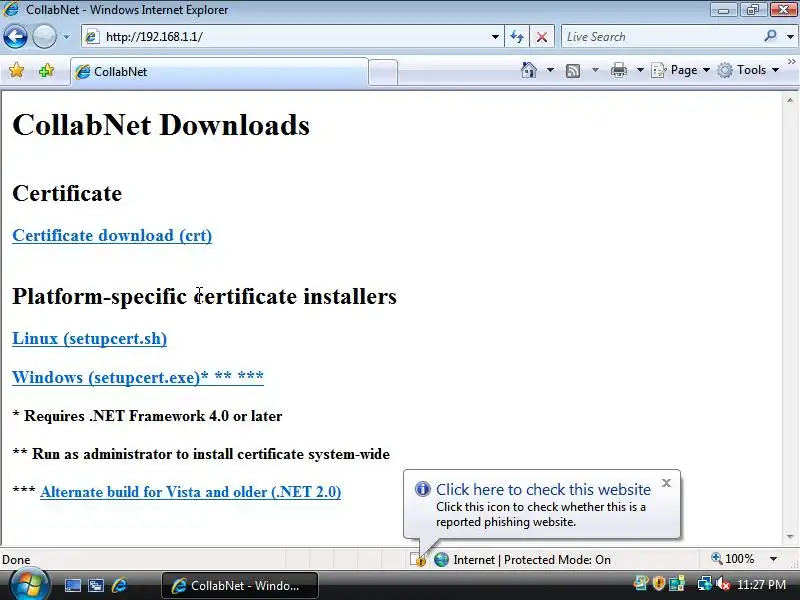The width and height of the screenshot is (800, 600).
Task: Click the page scrollbar up arrow
Action: pyautogui.click(x=790, y=101)
